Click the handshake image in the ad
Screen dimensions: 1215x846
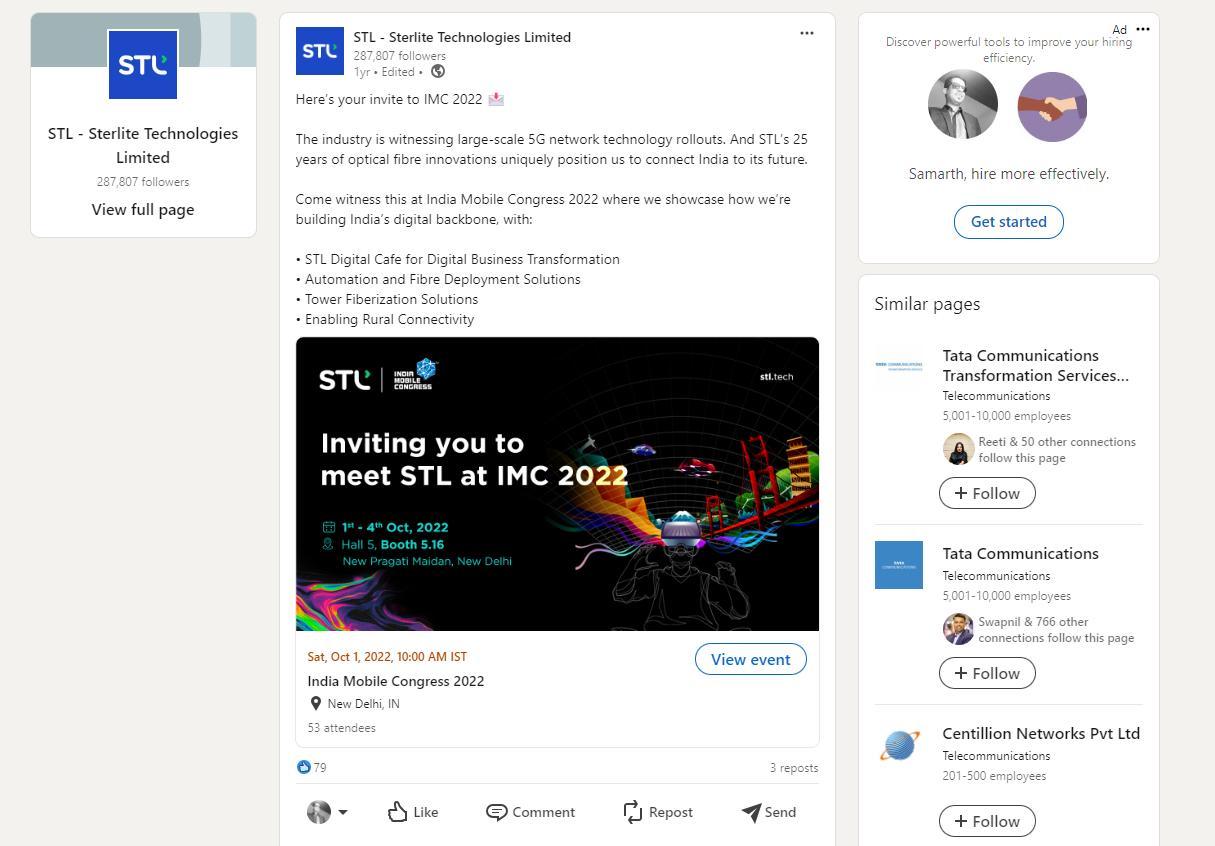tap(1052, 106)
